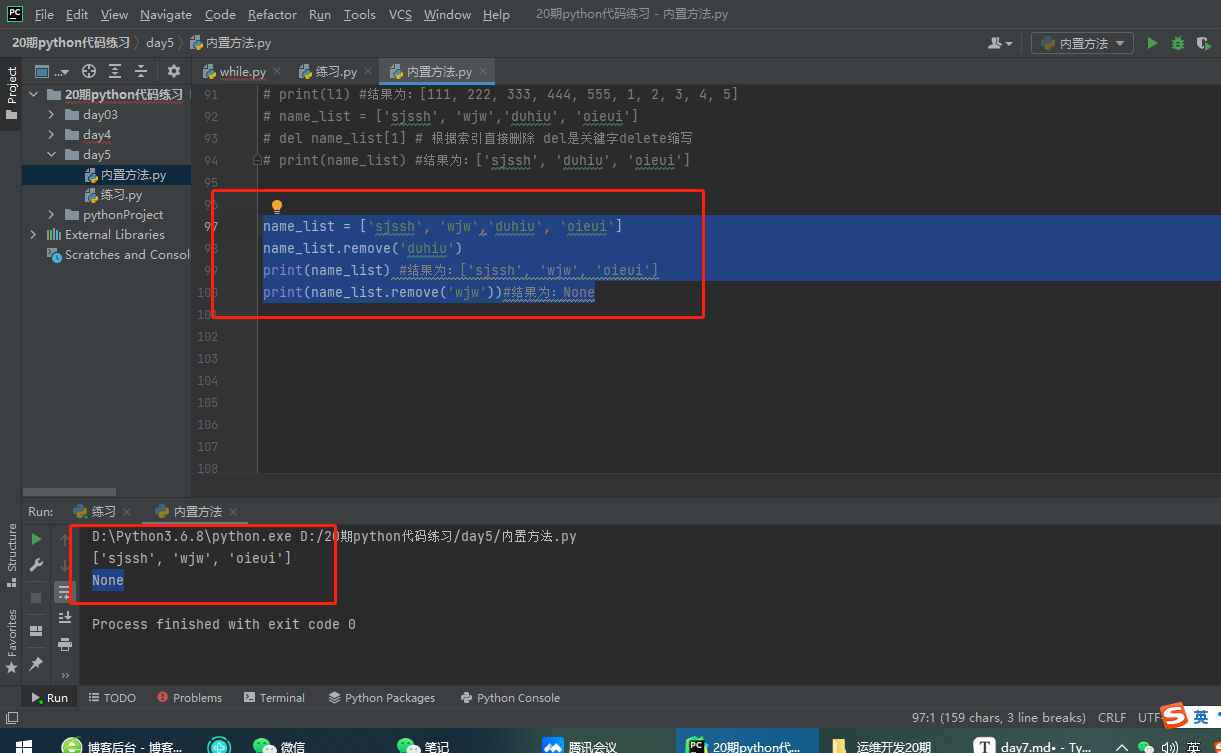This screenshot has width=1221, height=753.
Task: Open the Terminal tool window
Action: pyautogui.click(x=273, y=698)
